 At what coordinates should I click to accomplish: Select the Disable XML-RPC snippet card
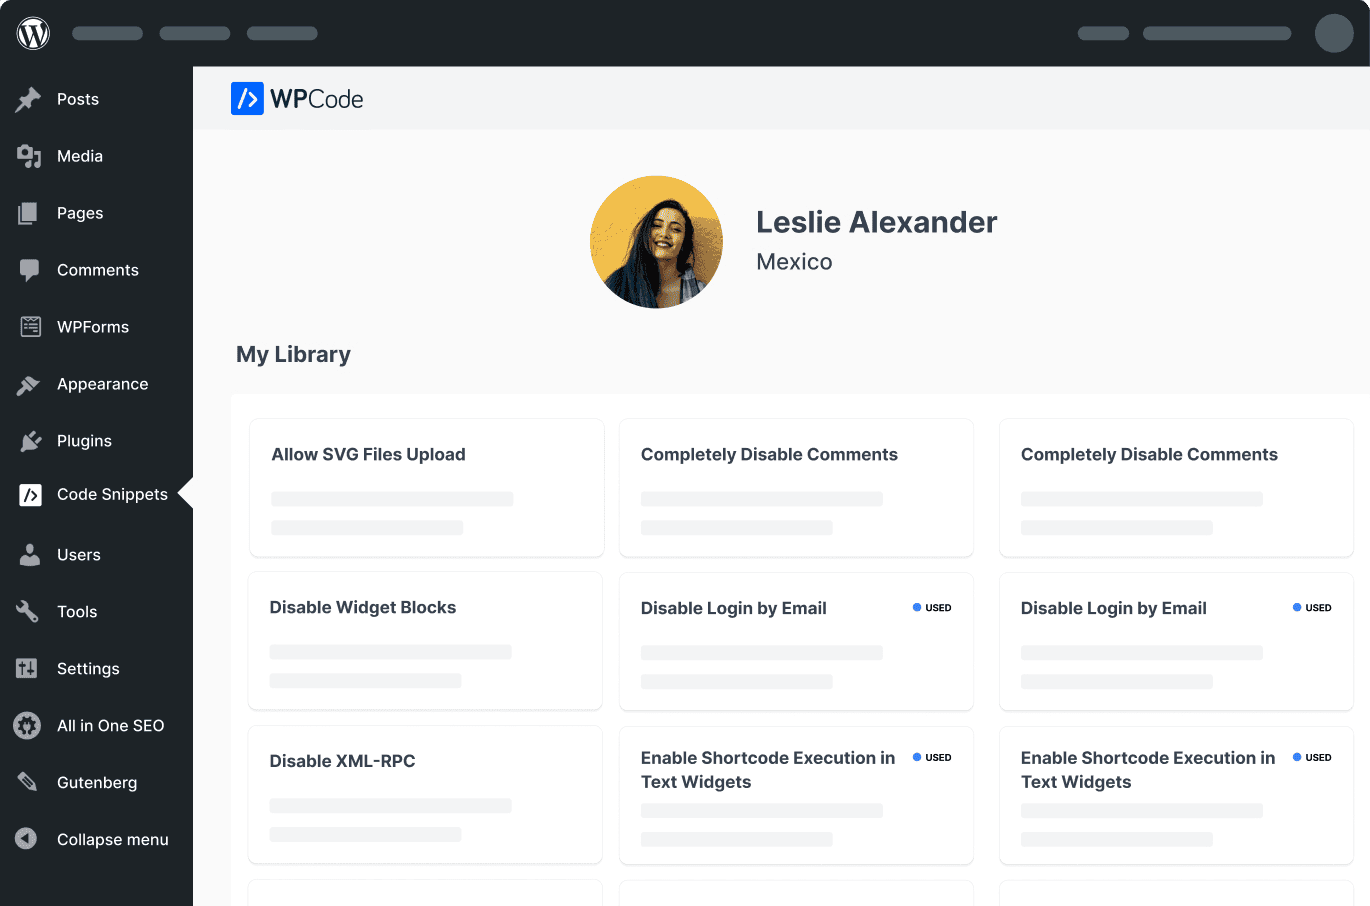pyautogui.click(x=425, y=794)
